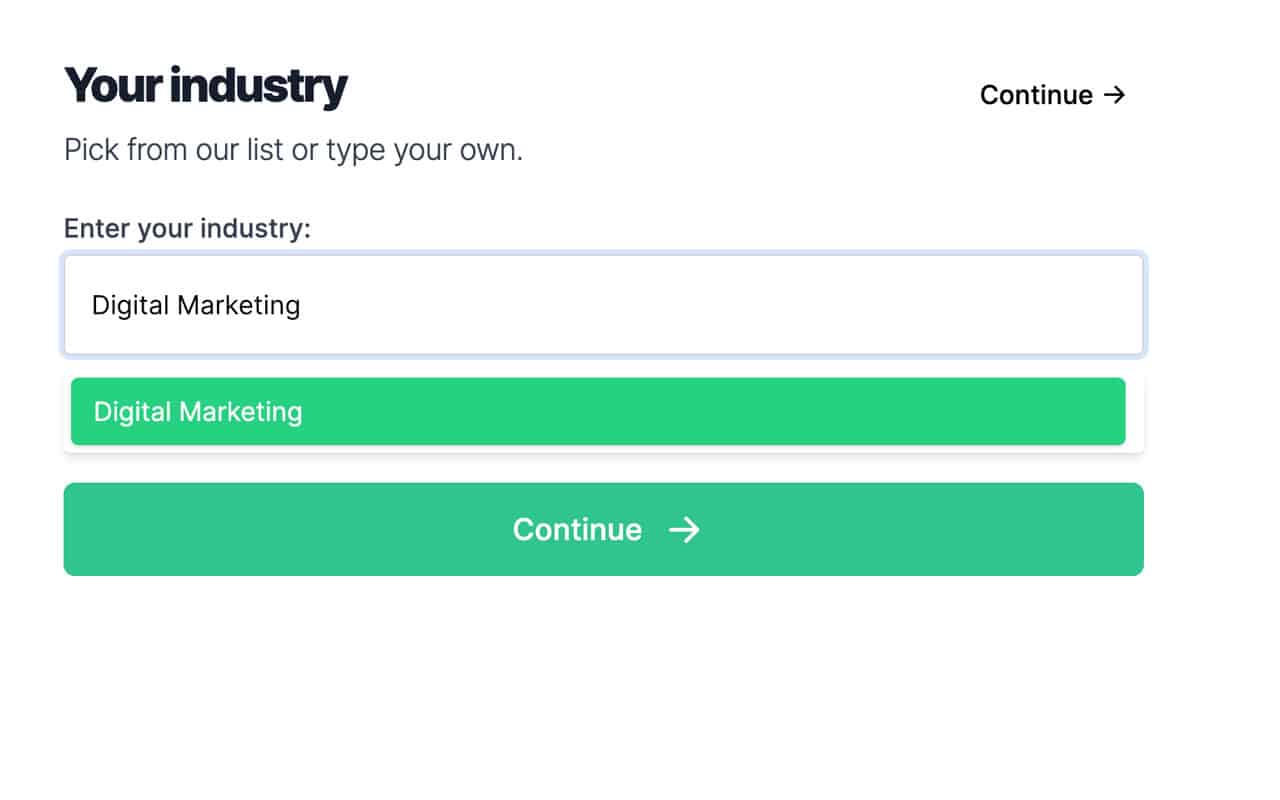Click the top-right Continue link text
Viewport: 1280px width, 800px height.
[1036, 95]
